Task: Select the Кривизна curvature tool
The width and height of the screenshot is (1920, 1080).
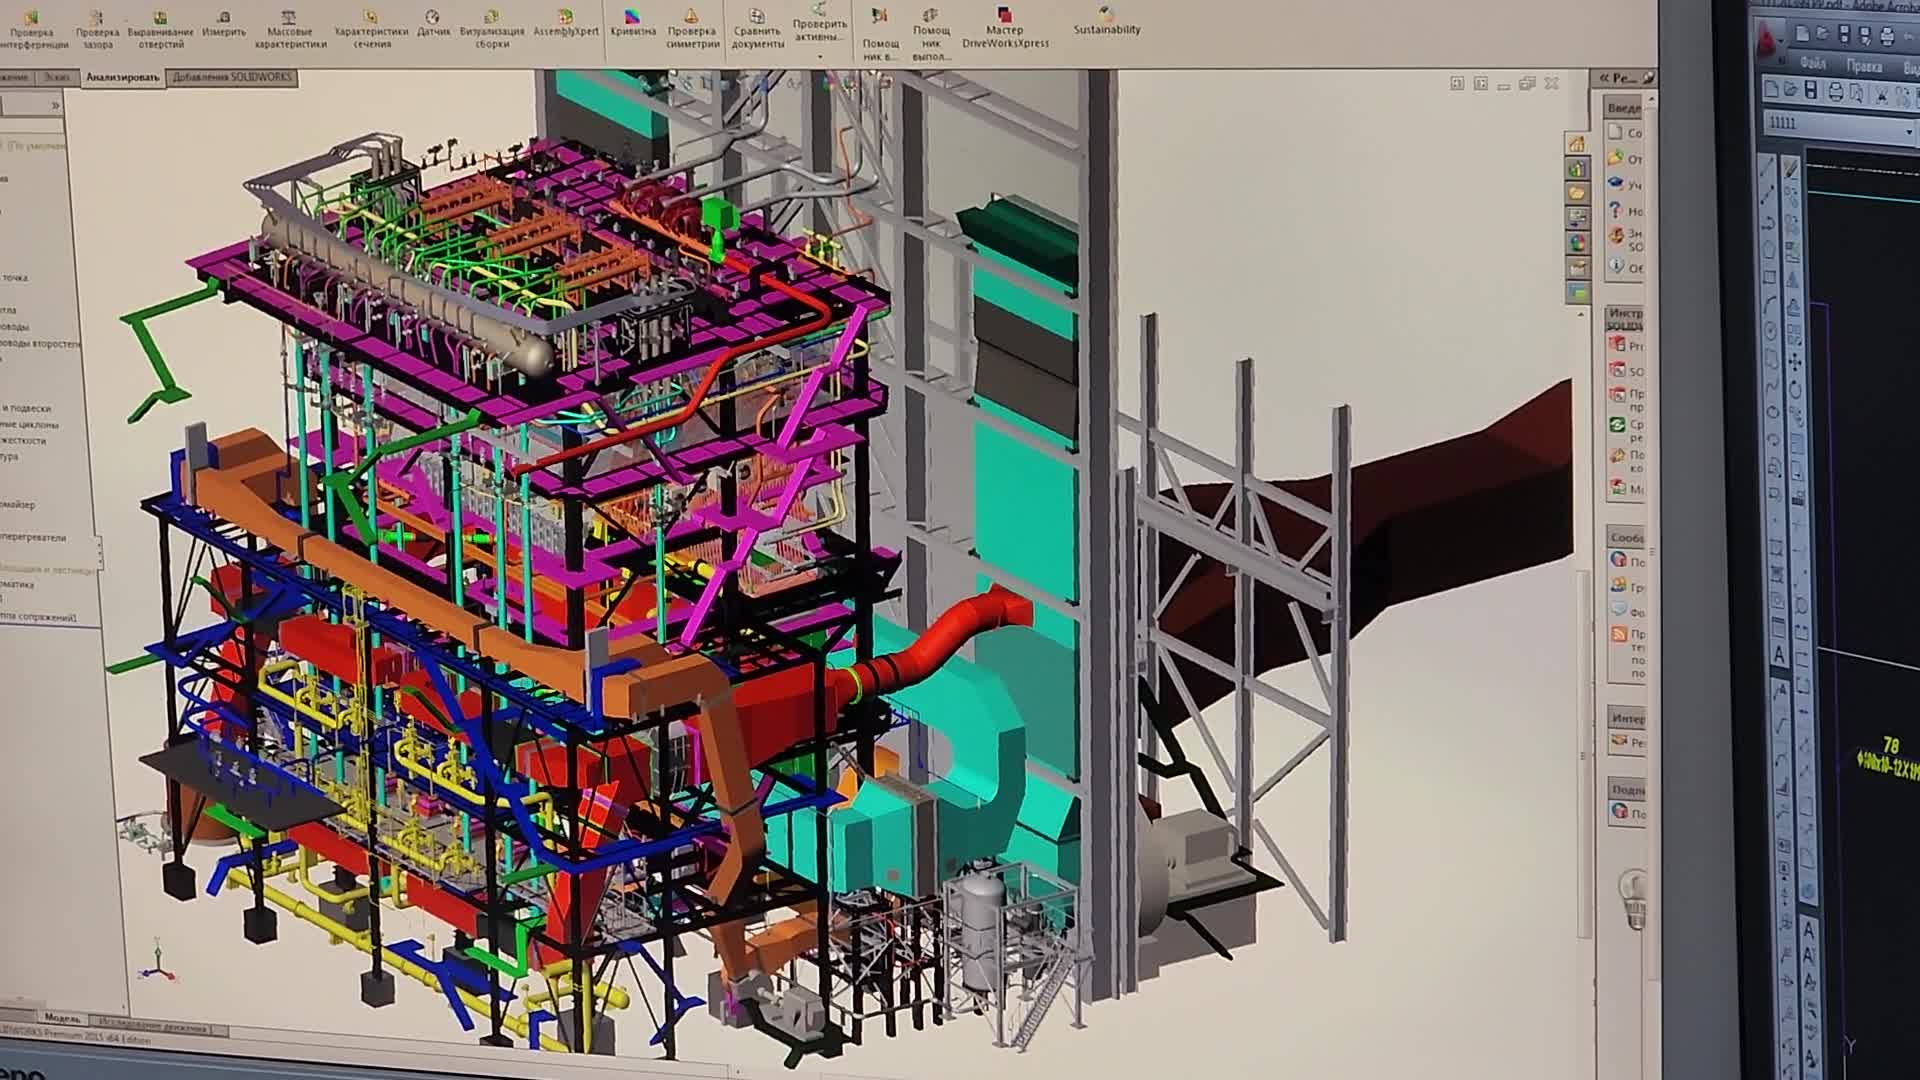Action: click(633, 24)
